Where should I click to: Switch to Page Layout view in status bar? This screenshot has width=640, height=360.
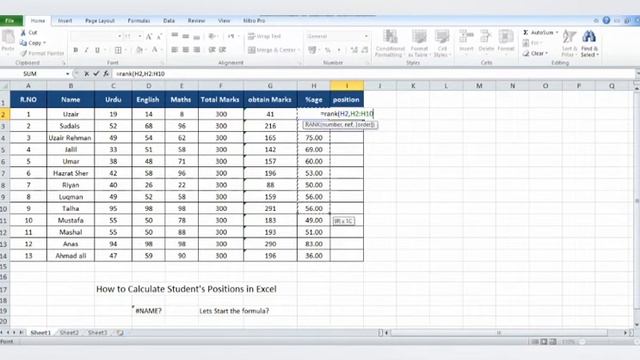[544, 342]
